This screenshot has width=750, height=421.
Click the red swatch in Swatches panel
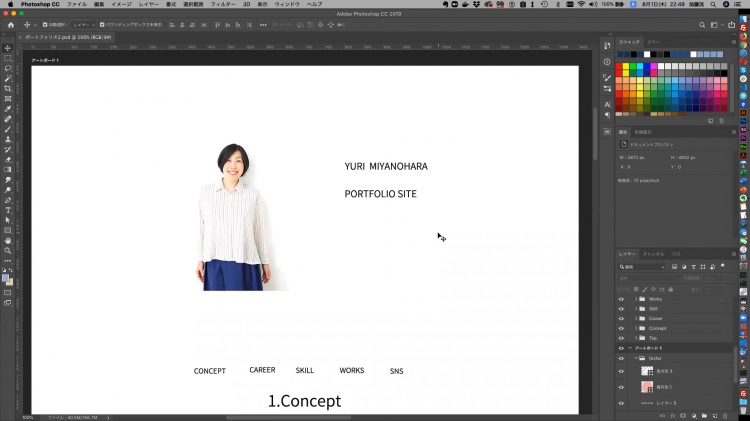click(620, 66)
